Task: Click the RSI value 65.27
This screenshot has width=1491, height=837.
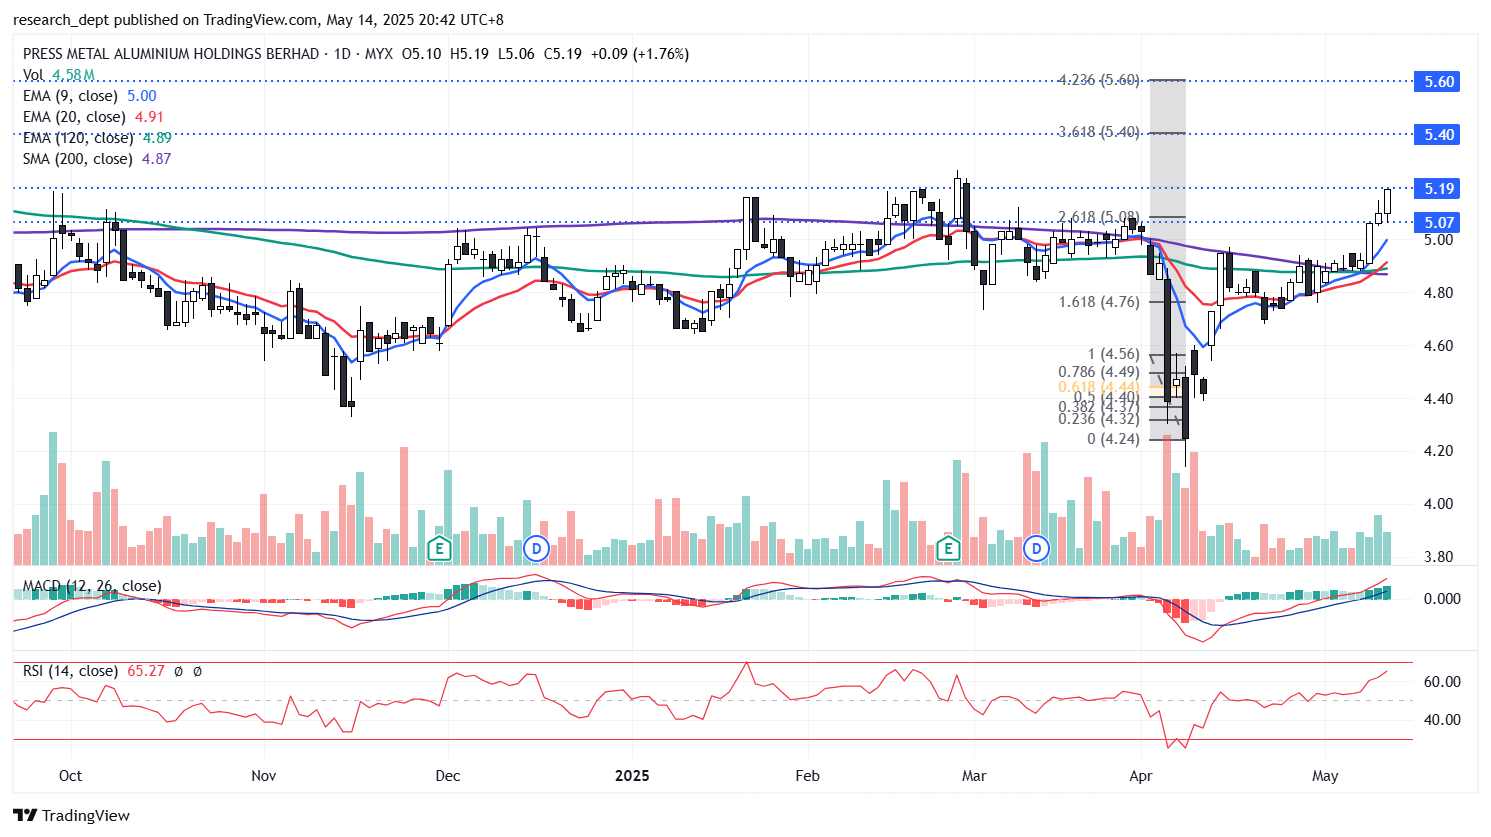Action: point(146,671)
